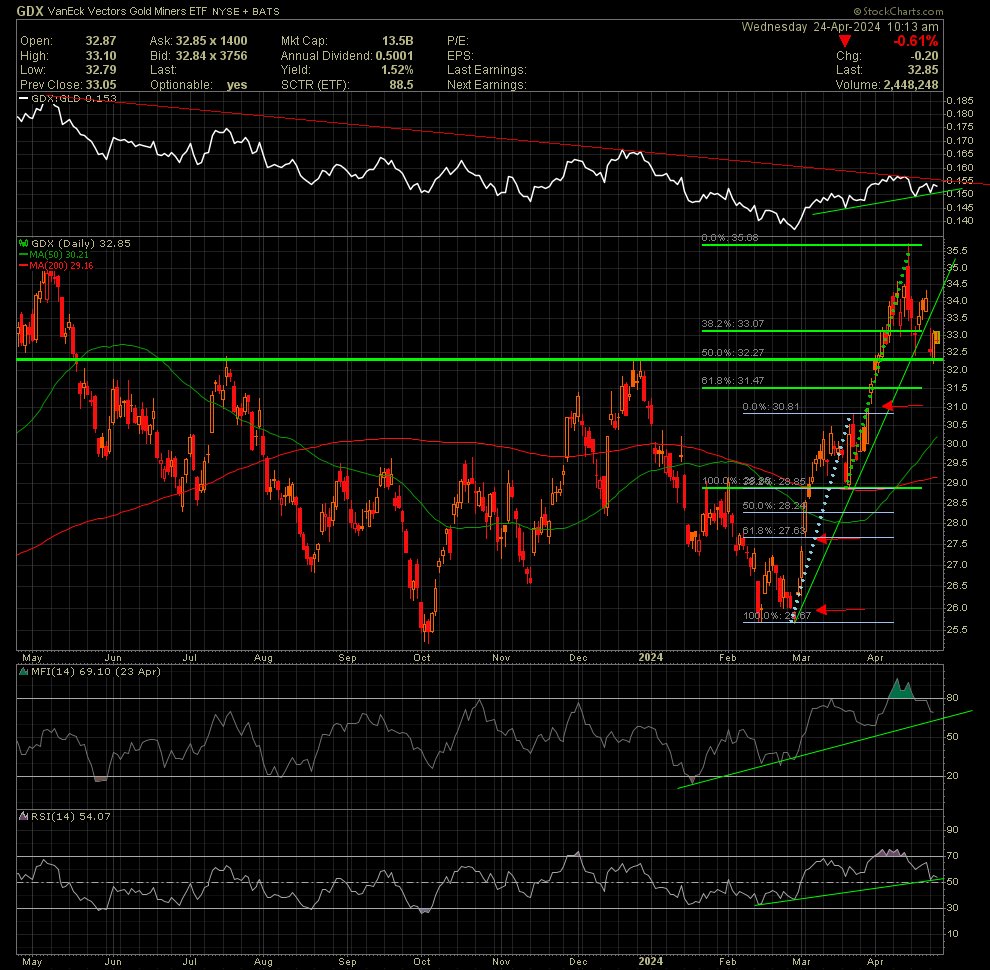Click the Volume value 2,448,248
The width and height of the screenshot is (990, 970).
point(911,85)
